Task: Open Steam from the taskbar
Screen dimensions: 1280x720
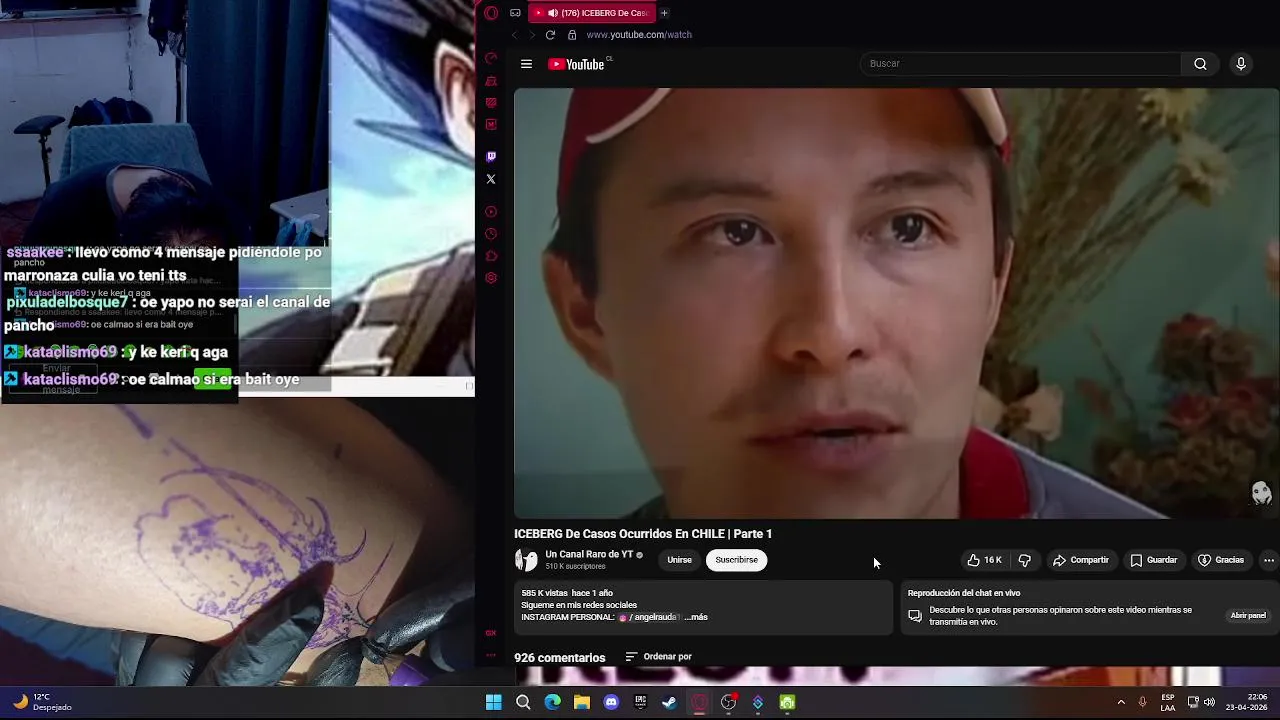Action: click(670, 702)
